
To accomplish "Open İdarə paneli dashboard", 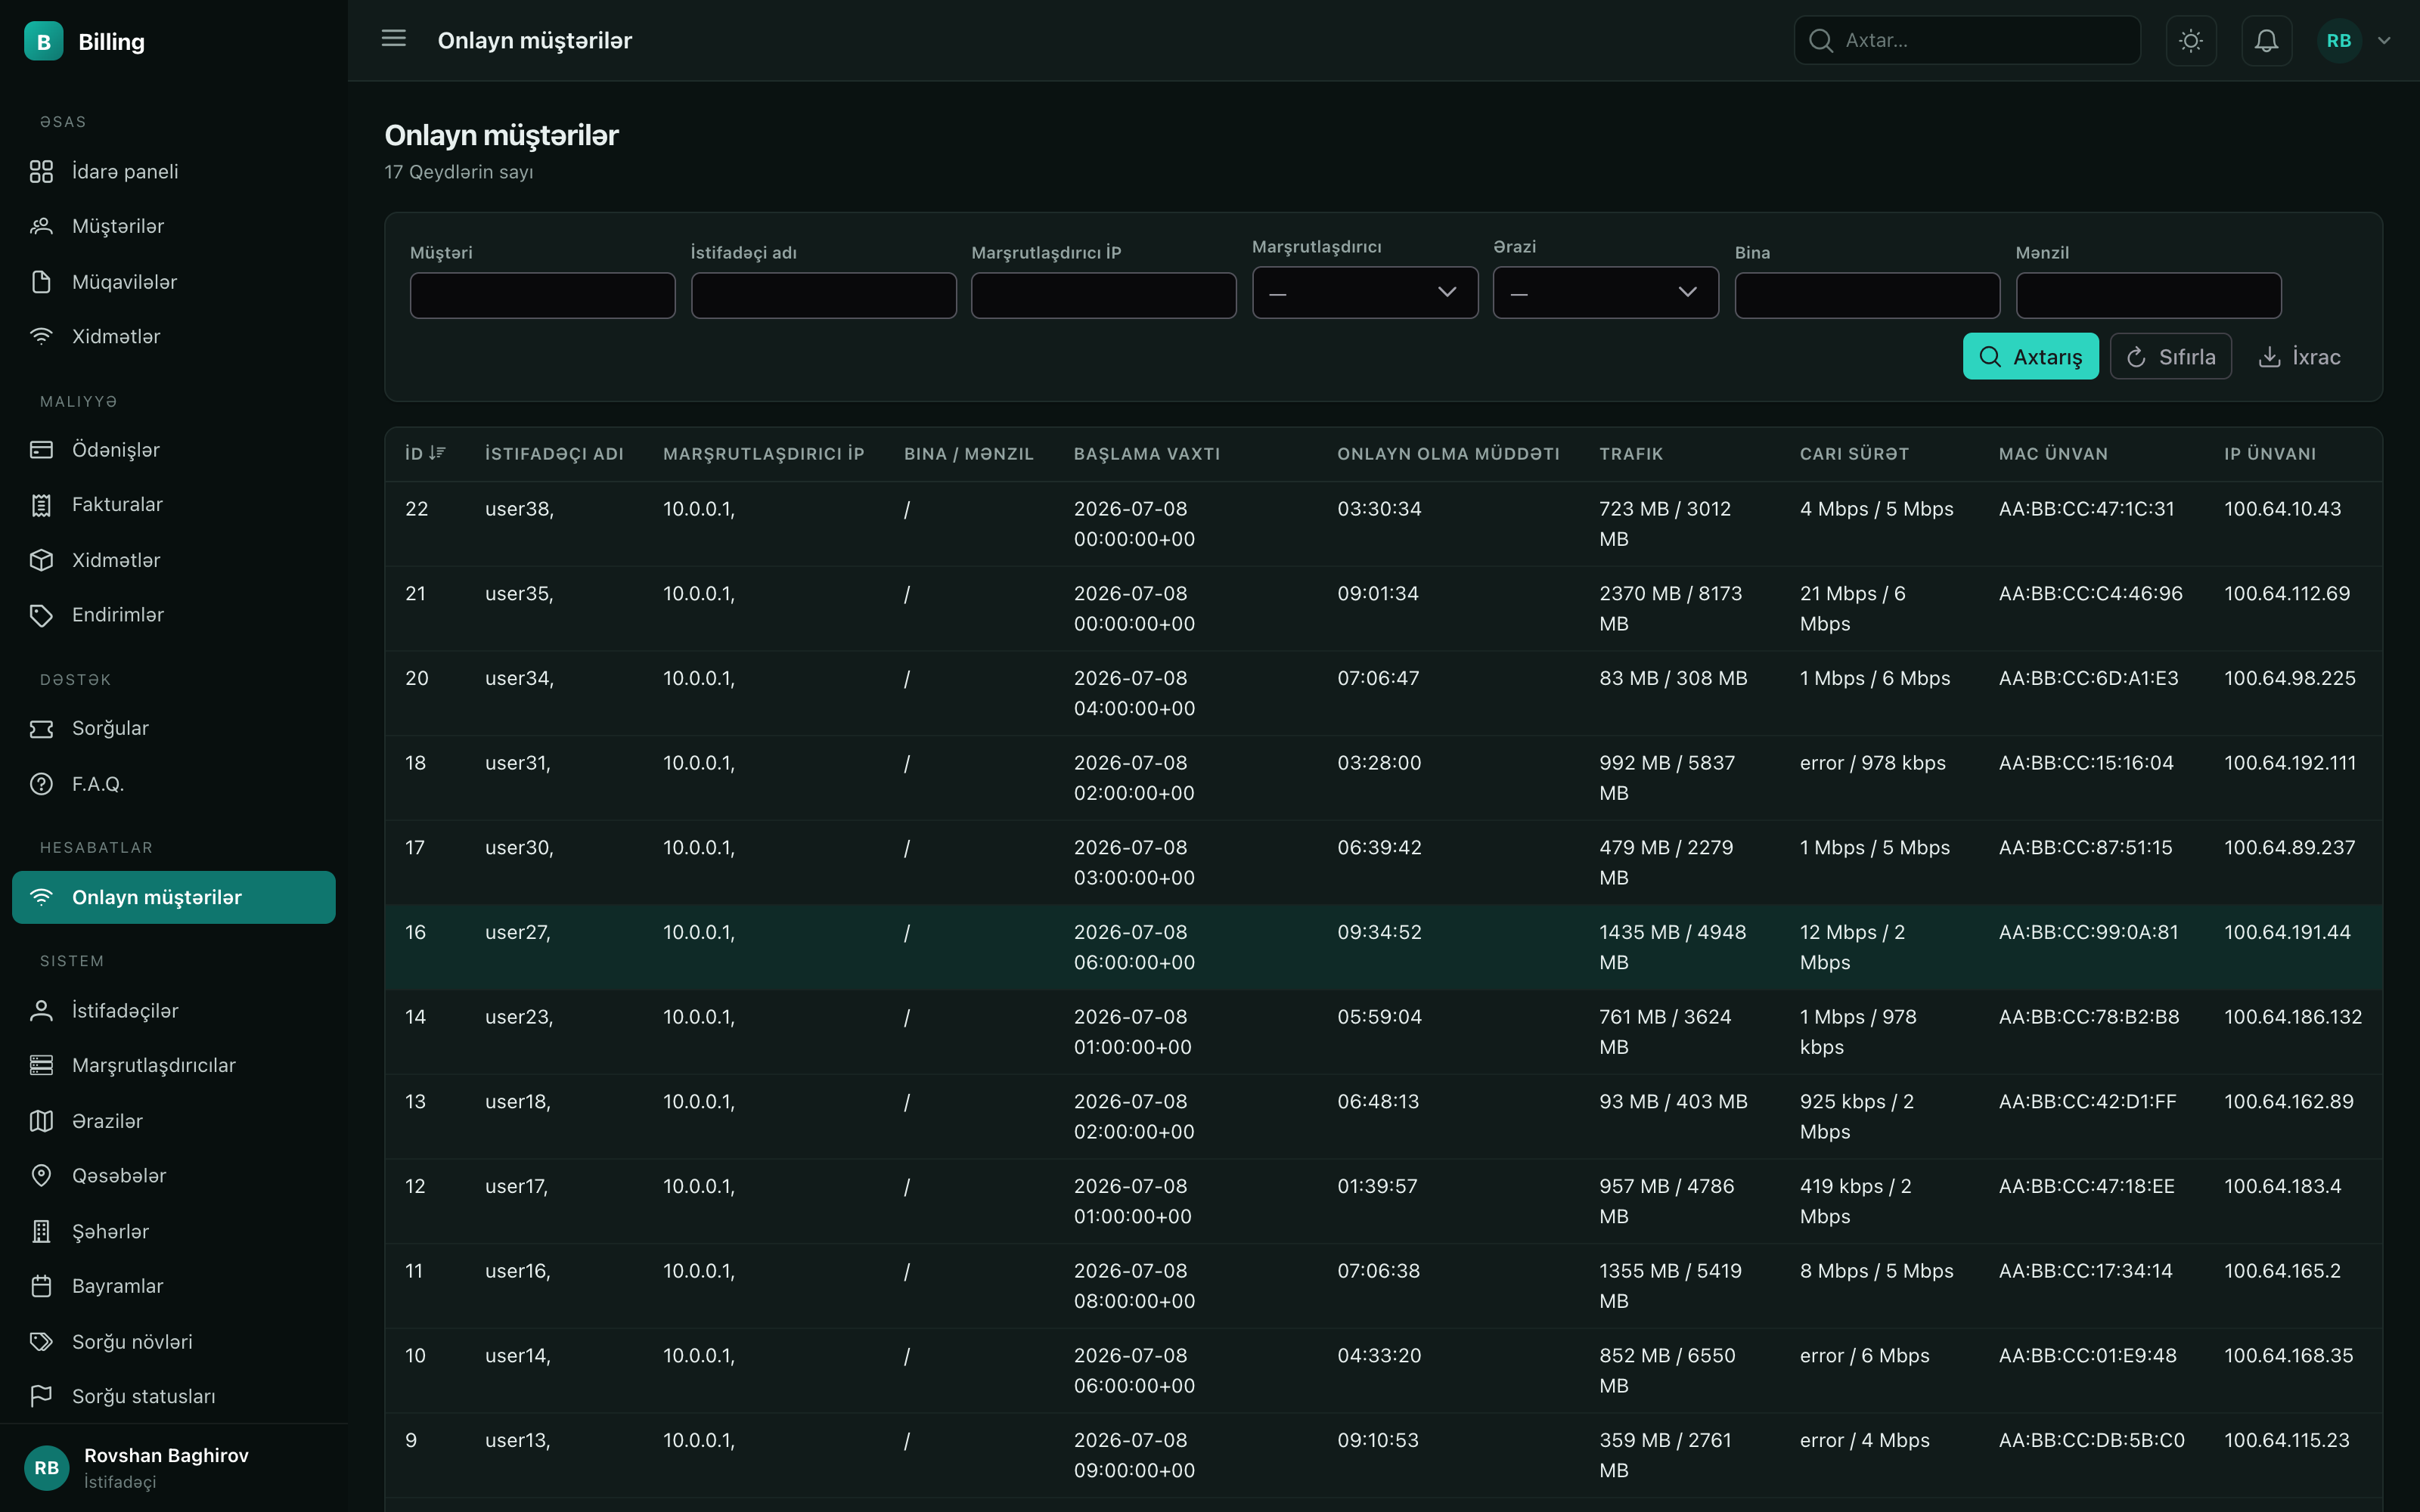I will point(174,172).
